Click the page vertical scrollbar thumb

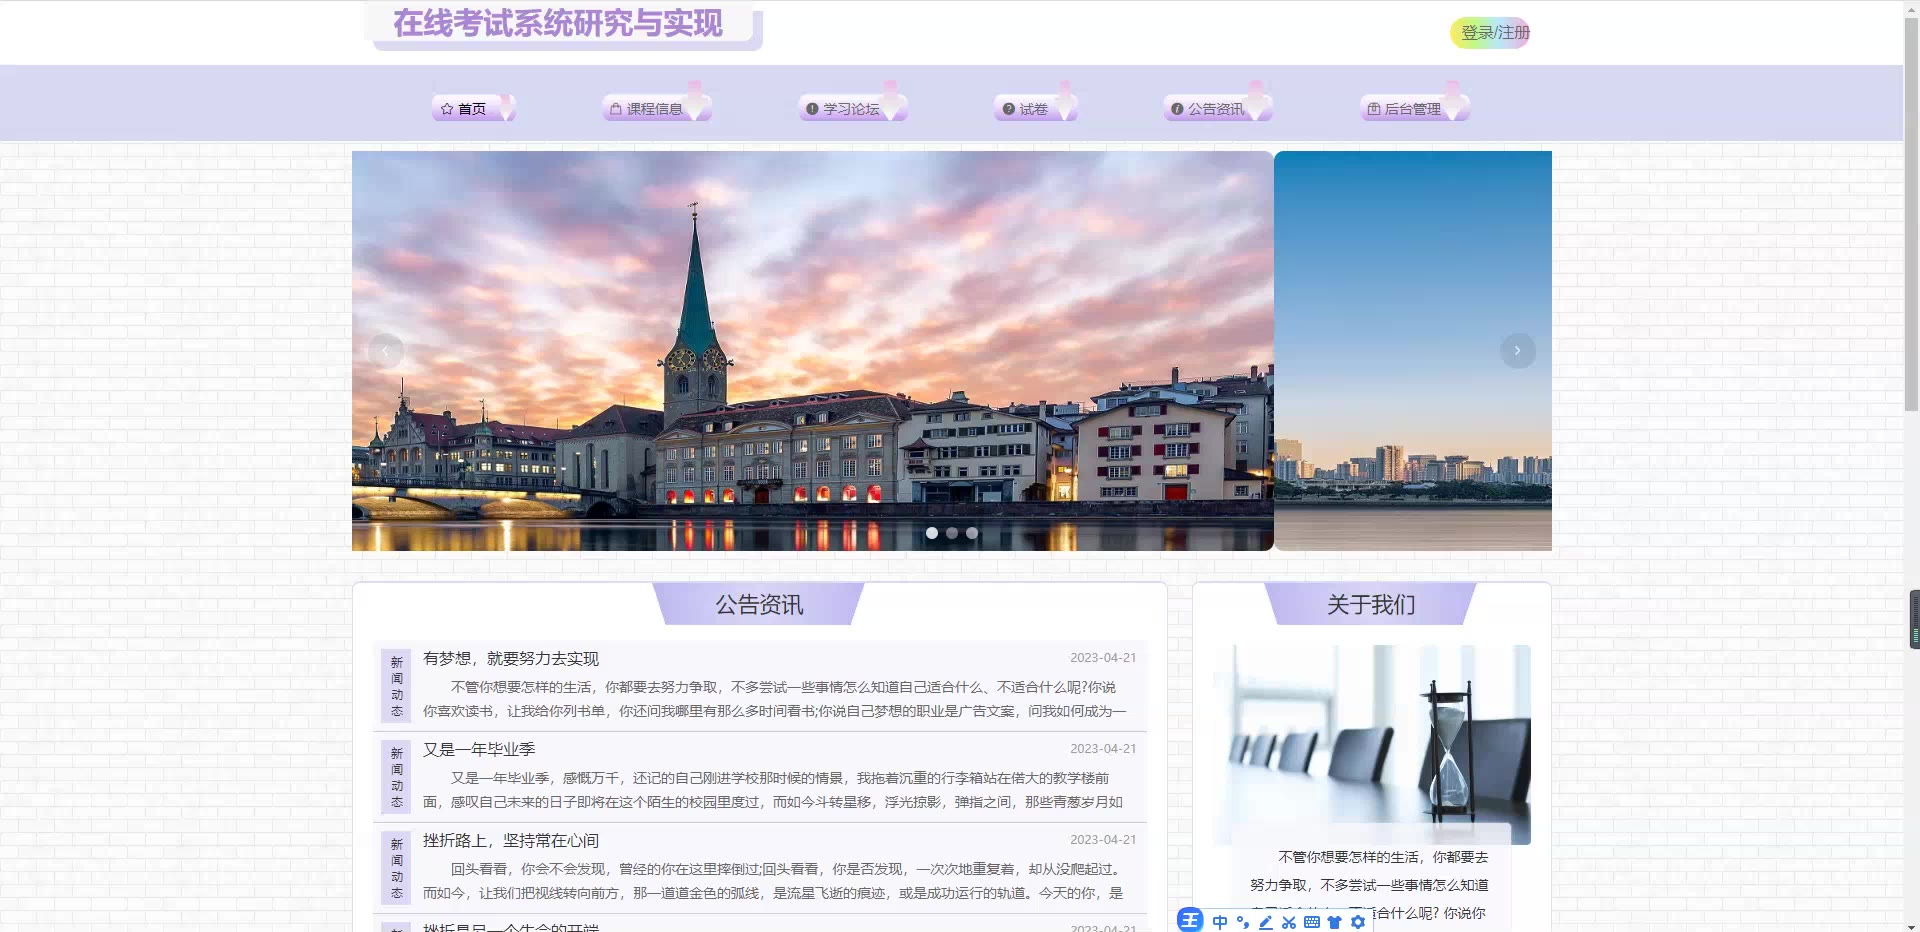point(1911,212)
